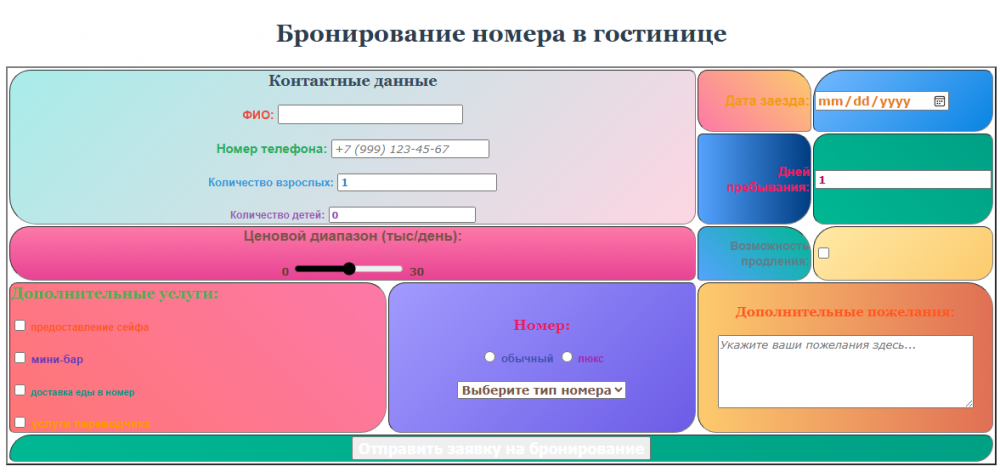Image resolution: width=1000 pixels, height=472 pixels.
Task: Click the 'люкс' label text
Action: point(591,358)
